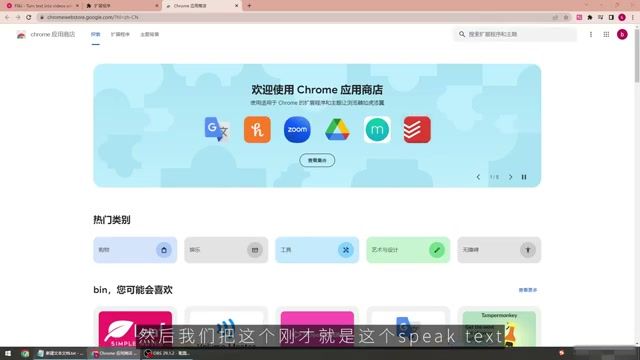Open the Google apps grid icon
The image size is (640, 360).
606,35
